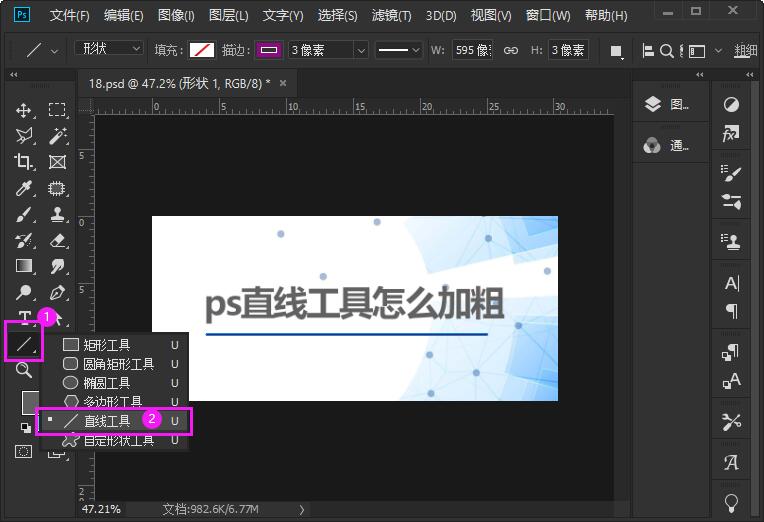This screenshot has width=764, height=522.
Task: Select the Rectangular Marquee tool
Action: (x=57, y=110)
